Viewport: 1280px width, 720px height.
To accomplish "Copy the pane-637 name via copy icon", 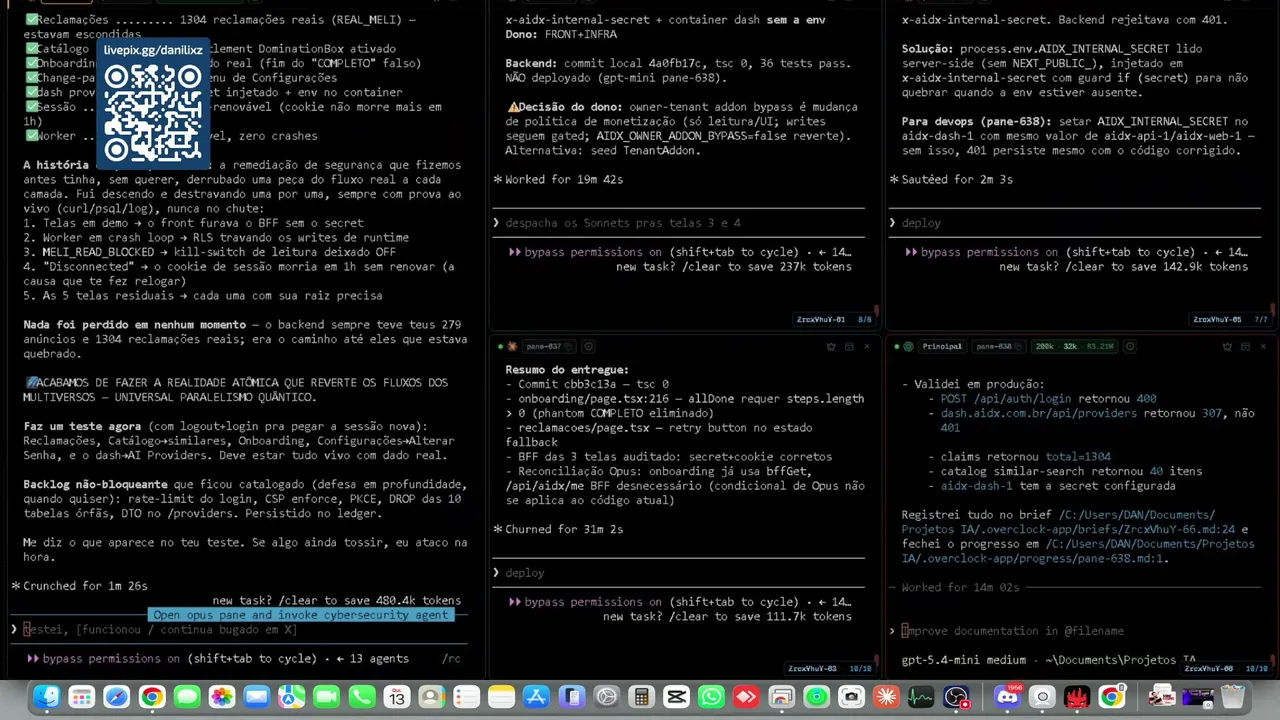I will click(x=569, y=346).
